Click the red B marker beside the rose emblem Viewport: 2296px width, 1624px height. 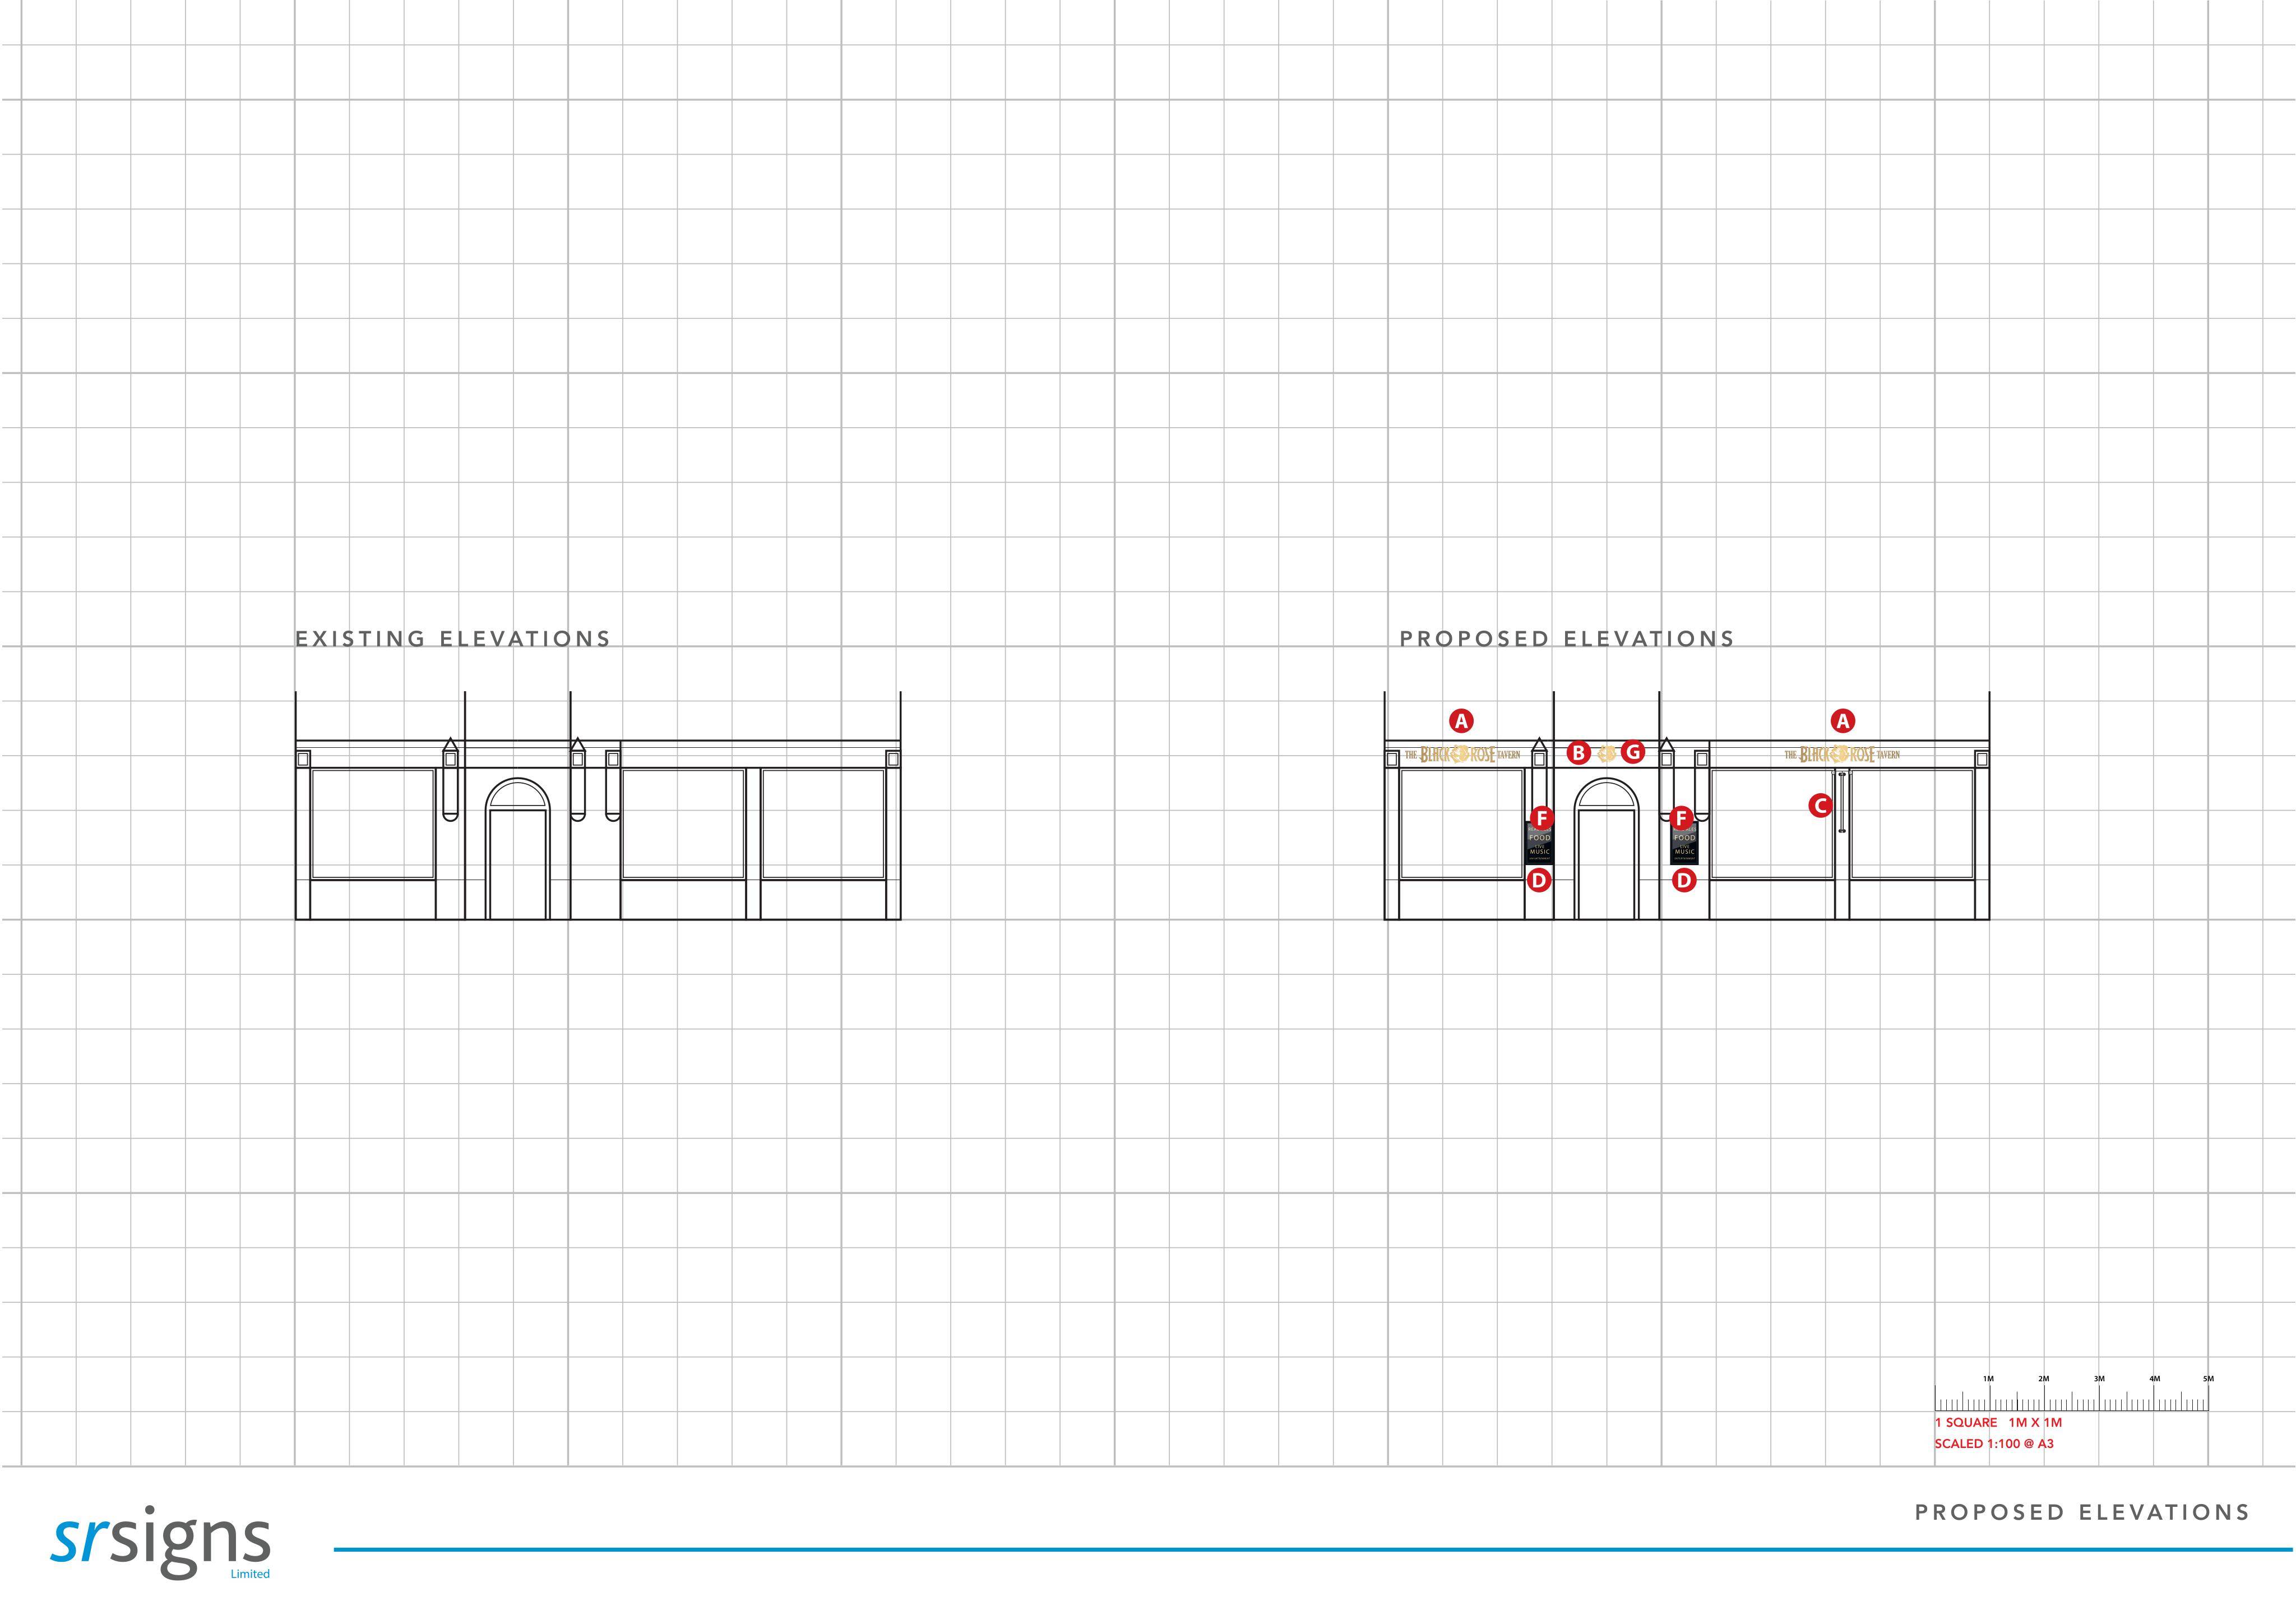1578,753
